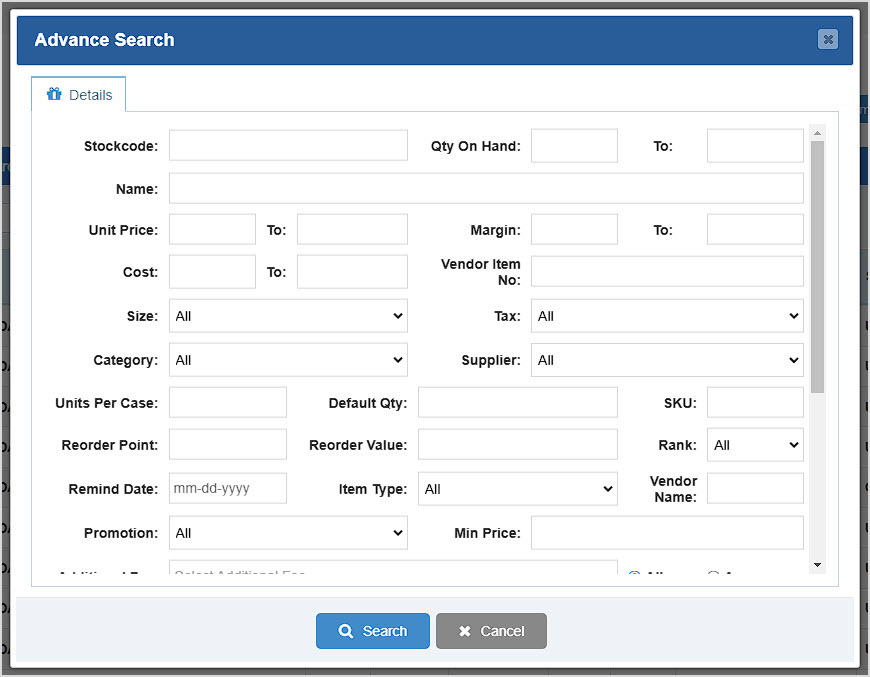Open the Promotion dropdown
The width and height of the screenshot is (870, 677).
pyautogui.click(x=287, y=532)
